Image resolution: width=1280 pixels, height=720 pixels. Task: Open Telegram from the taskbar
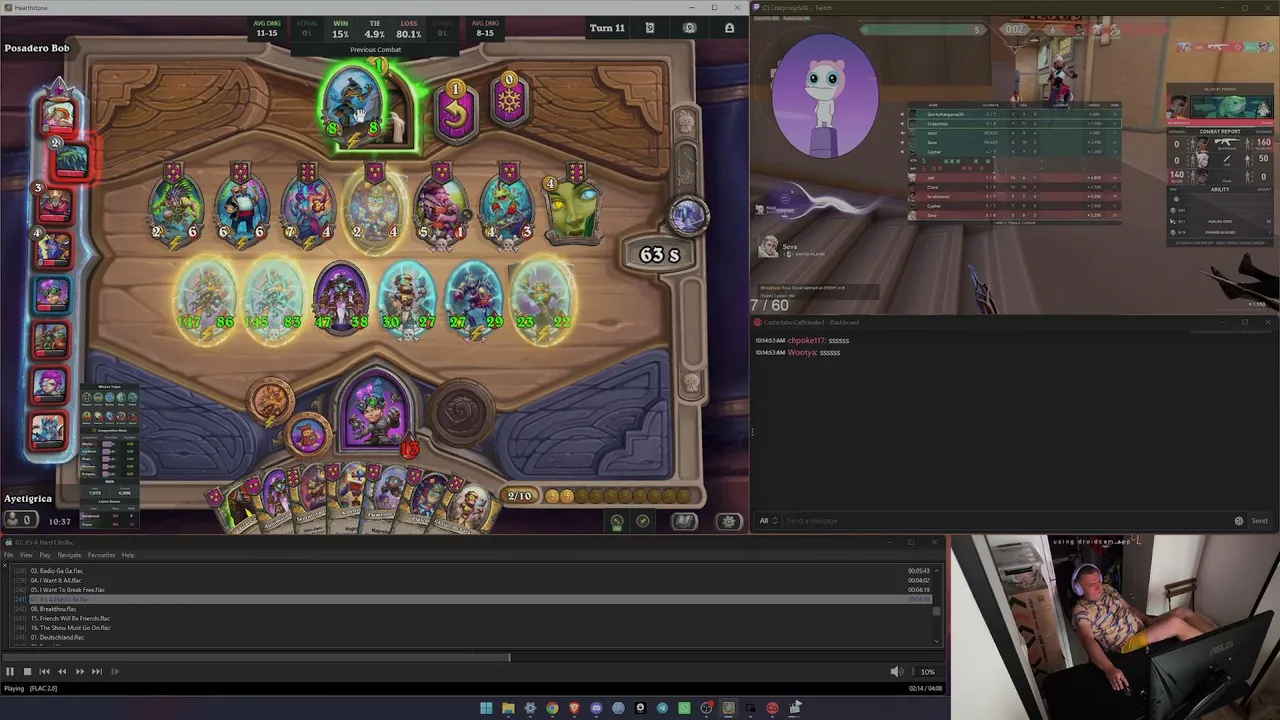click(662, 708)
